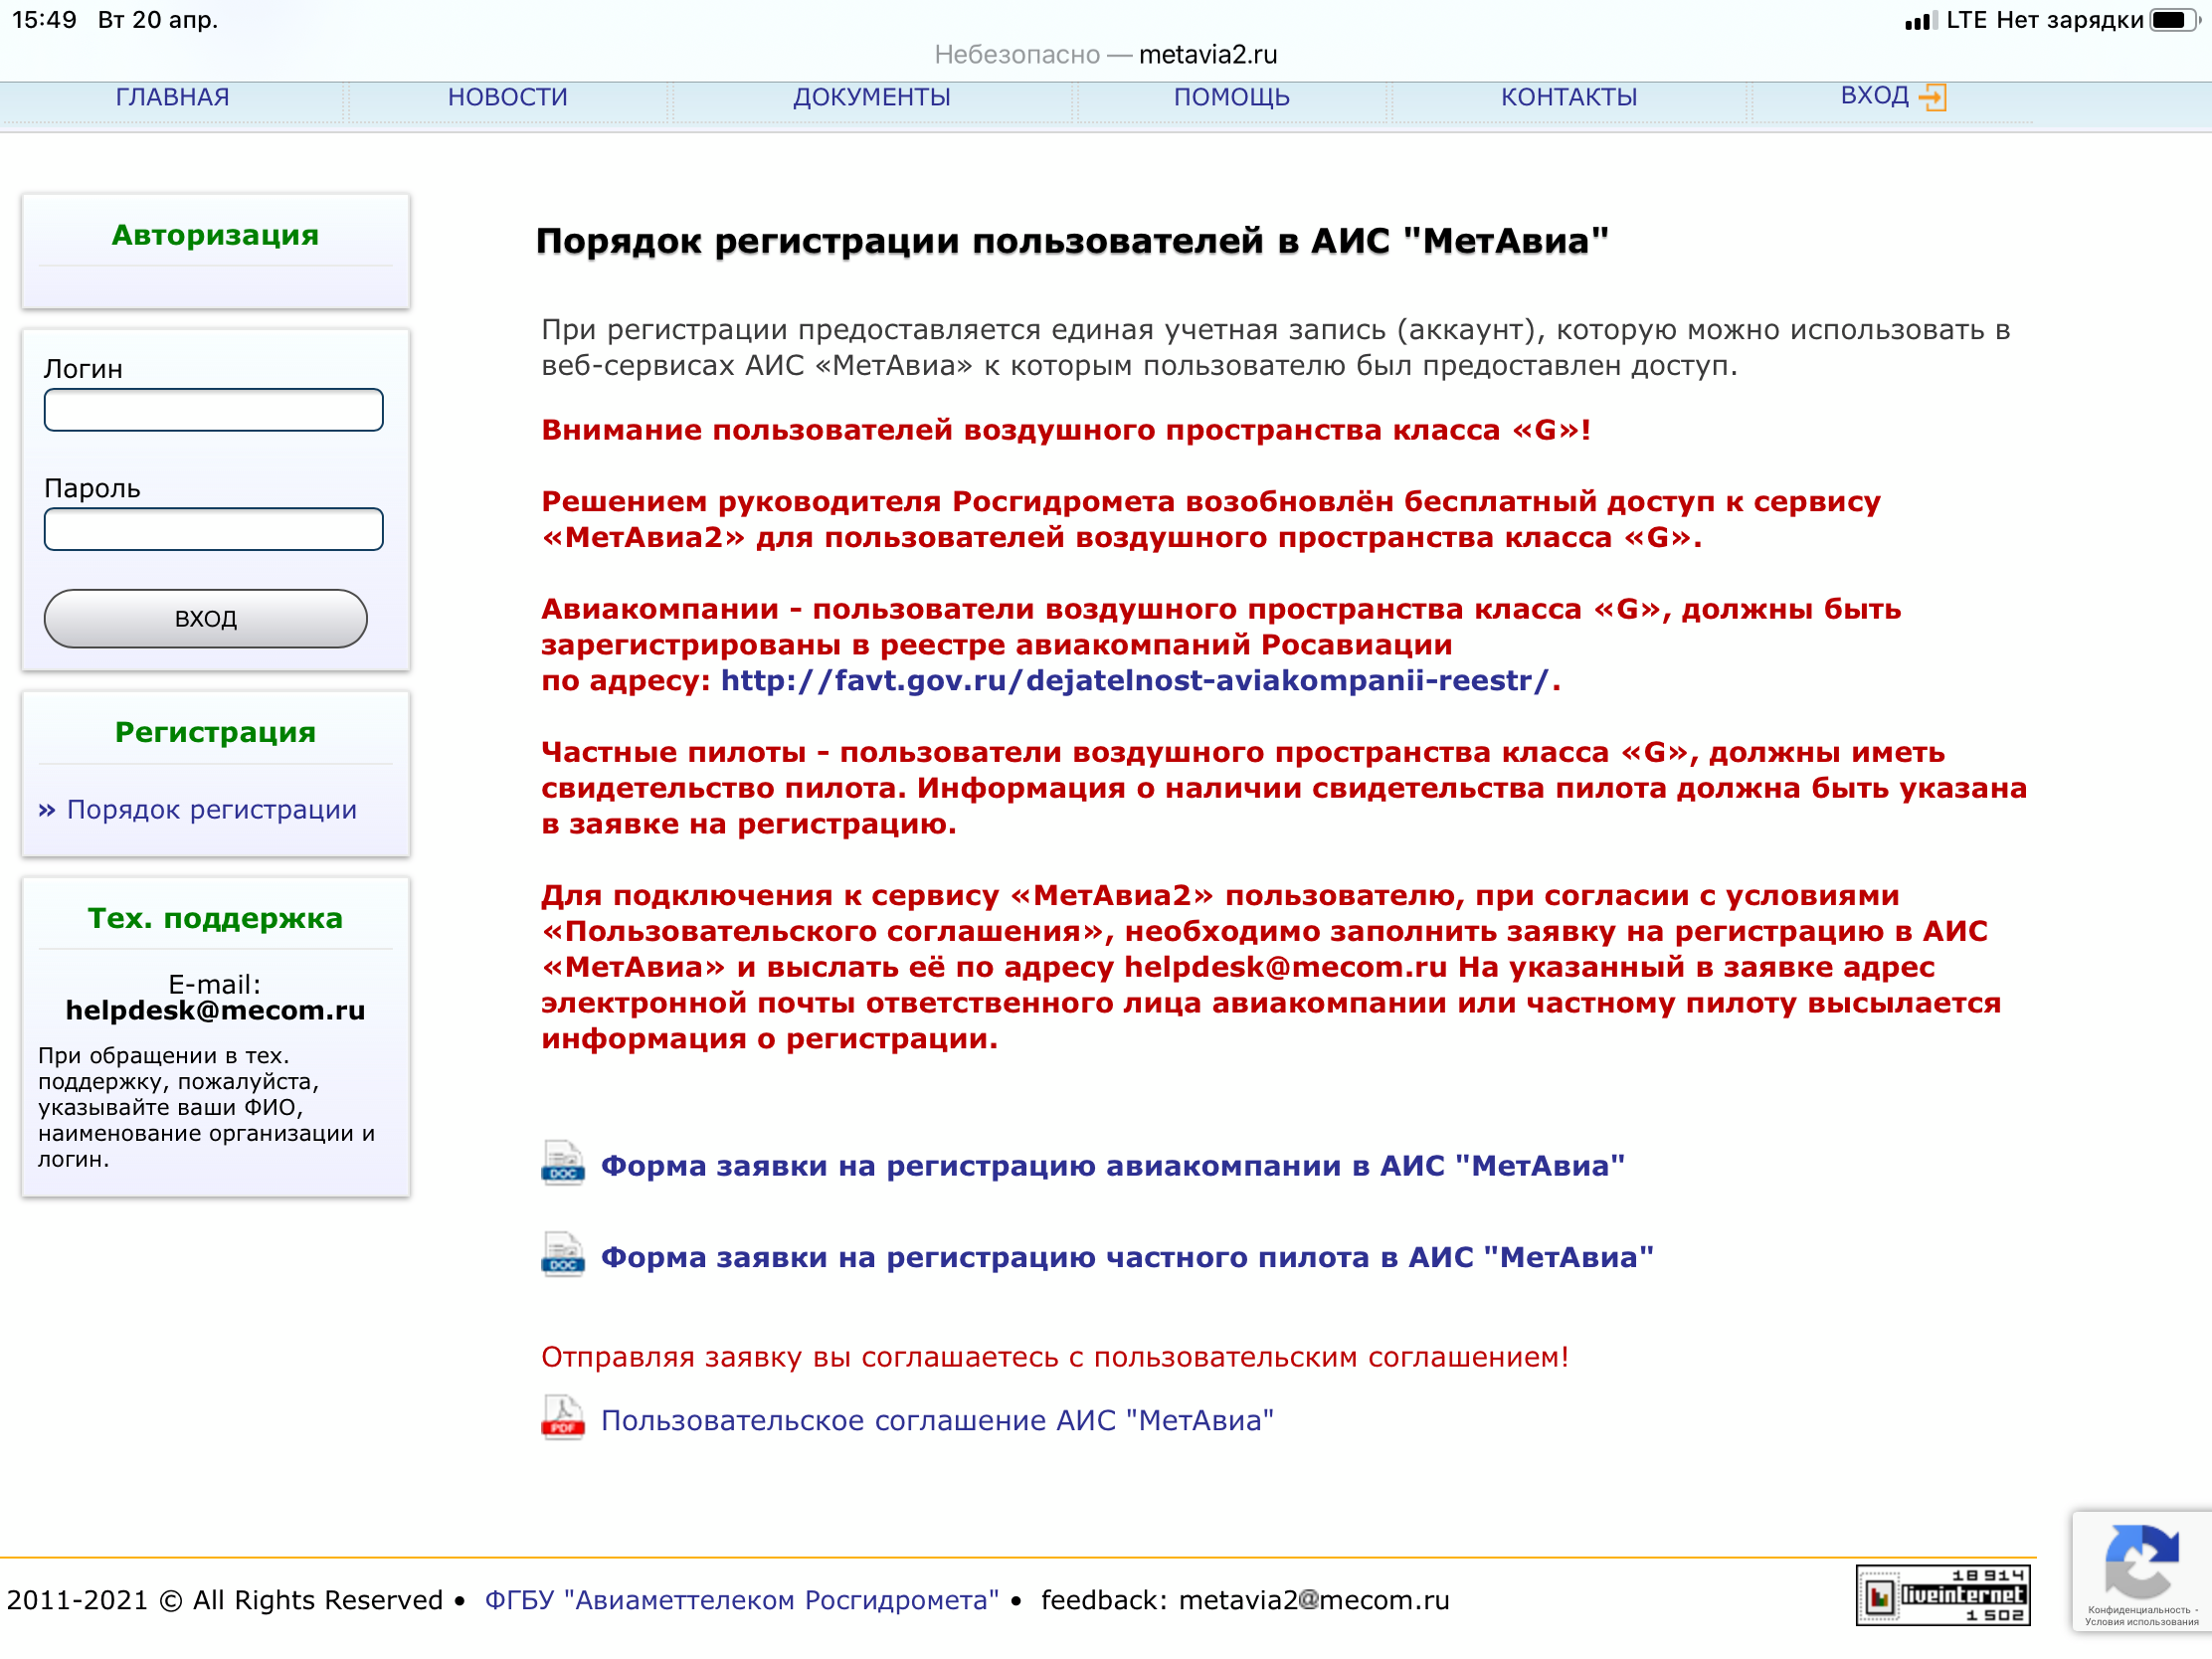Open Порядок регистрации sidebar link
2212x1659 pixels.
211,809
